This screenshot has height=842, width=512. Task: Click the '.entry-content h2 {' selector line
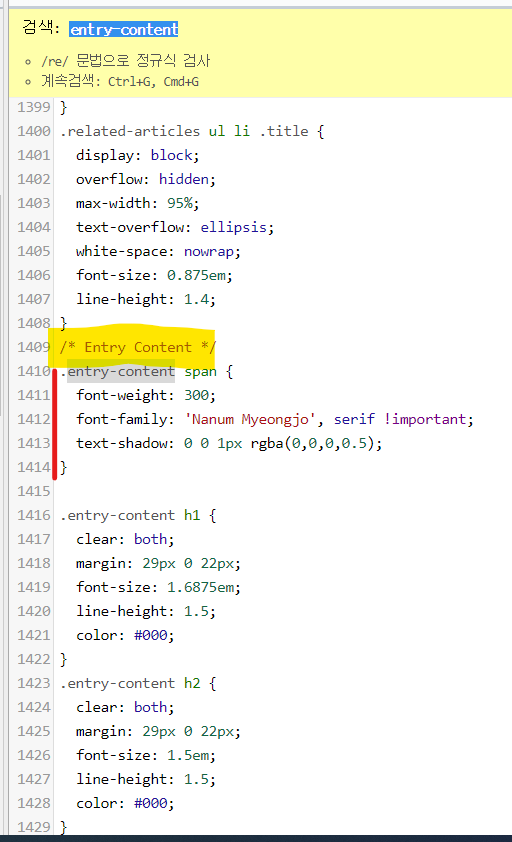(138, 683)
